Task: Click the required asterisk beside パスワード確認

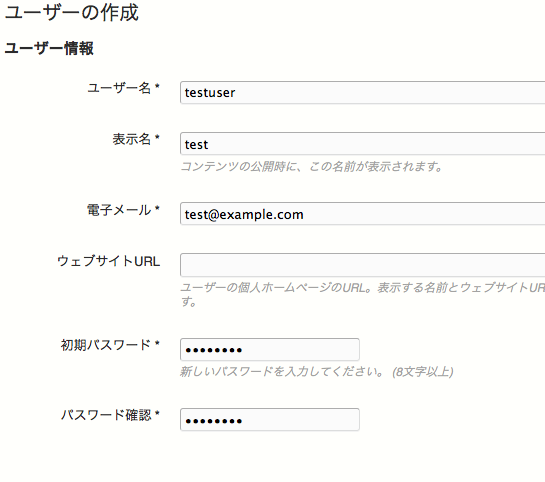Action: click(157, 413)
